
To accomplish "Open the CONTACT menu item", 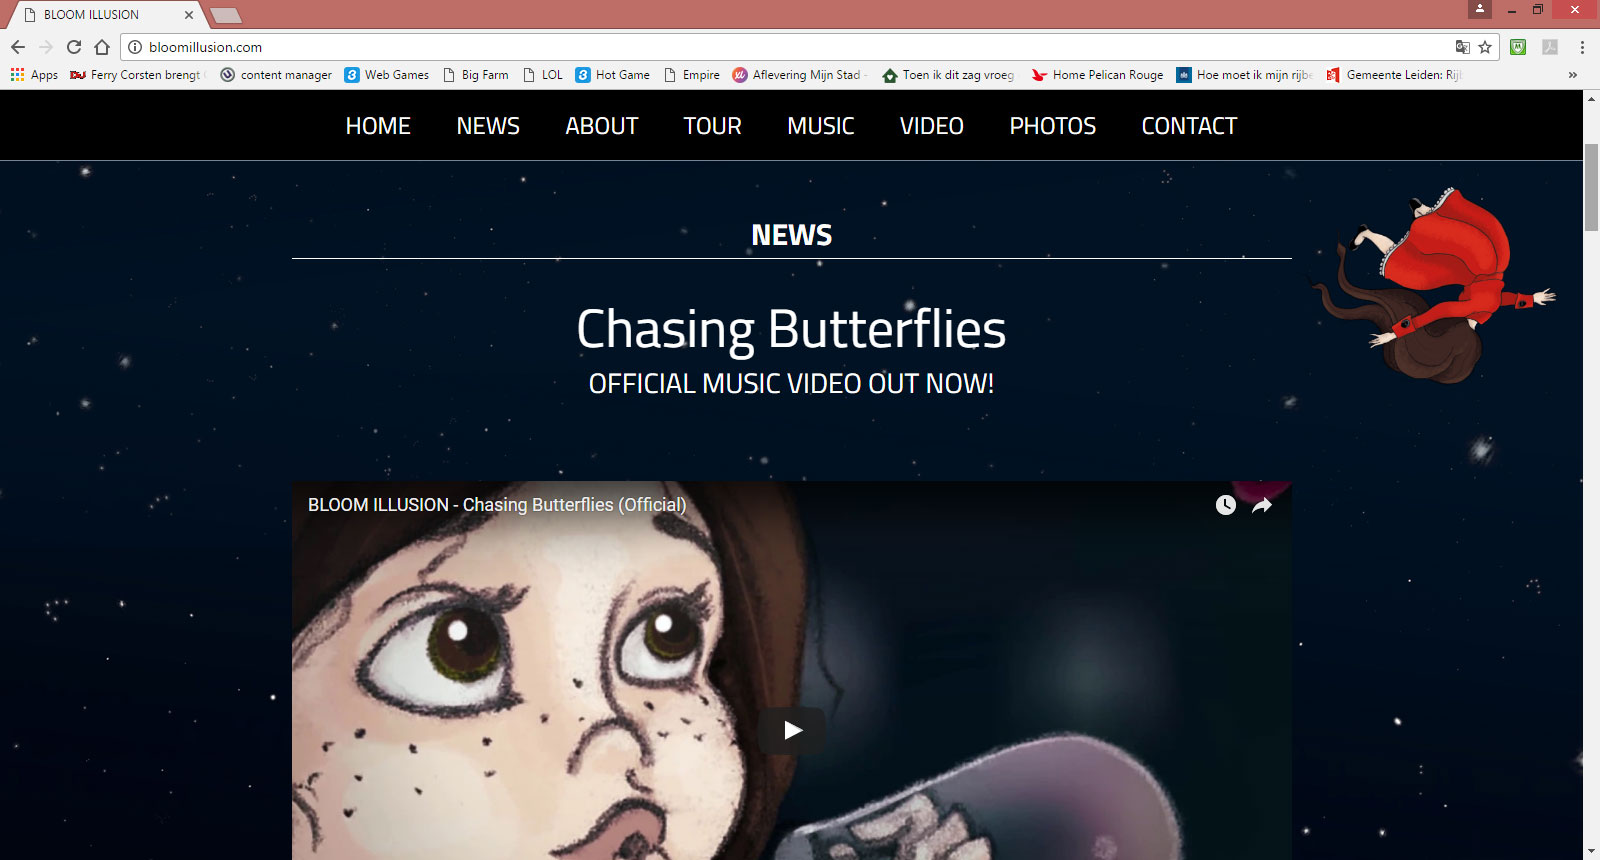I will 1190,126.
